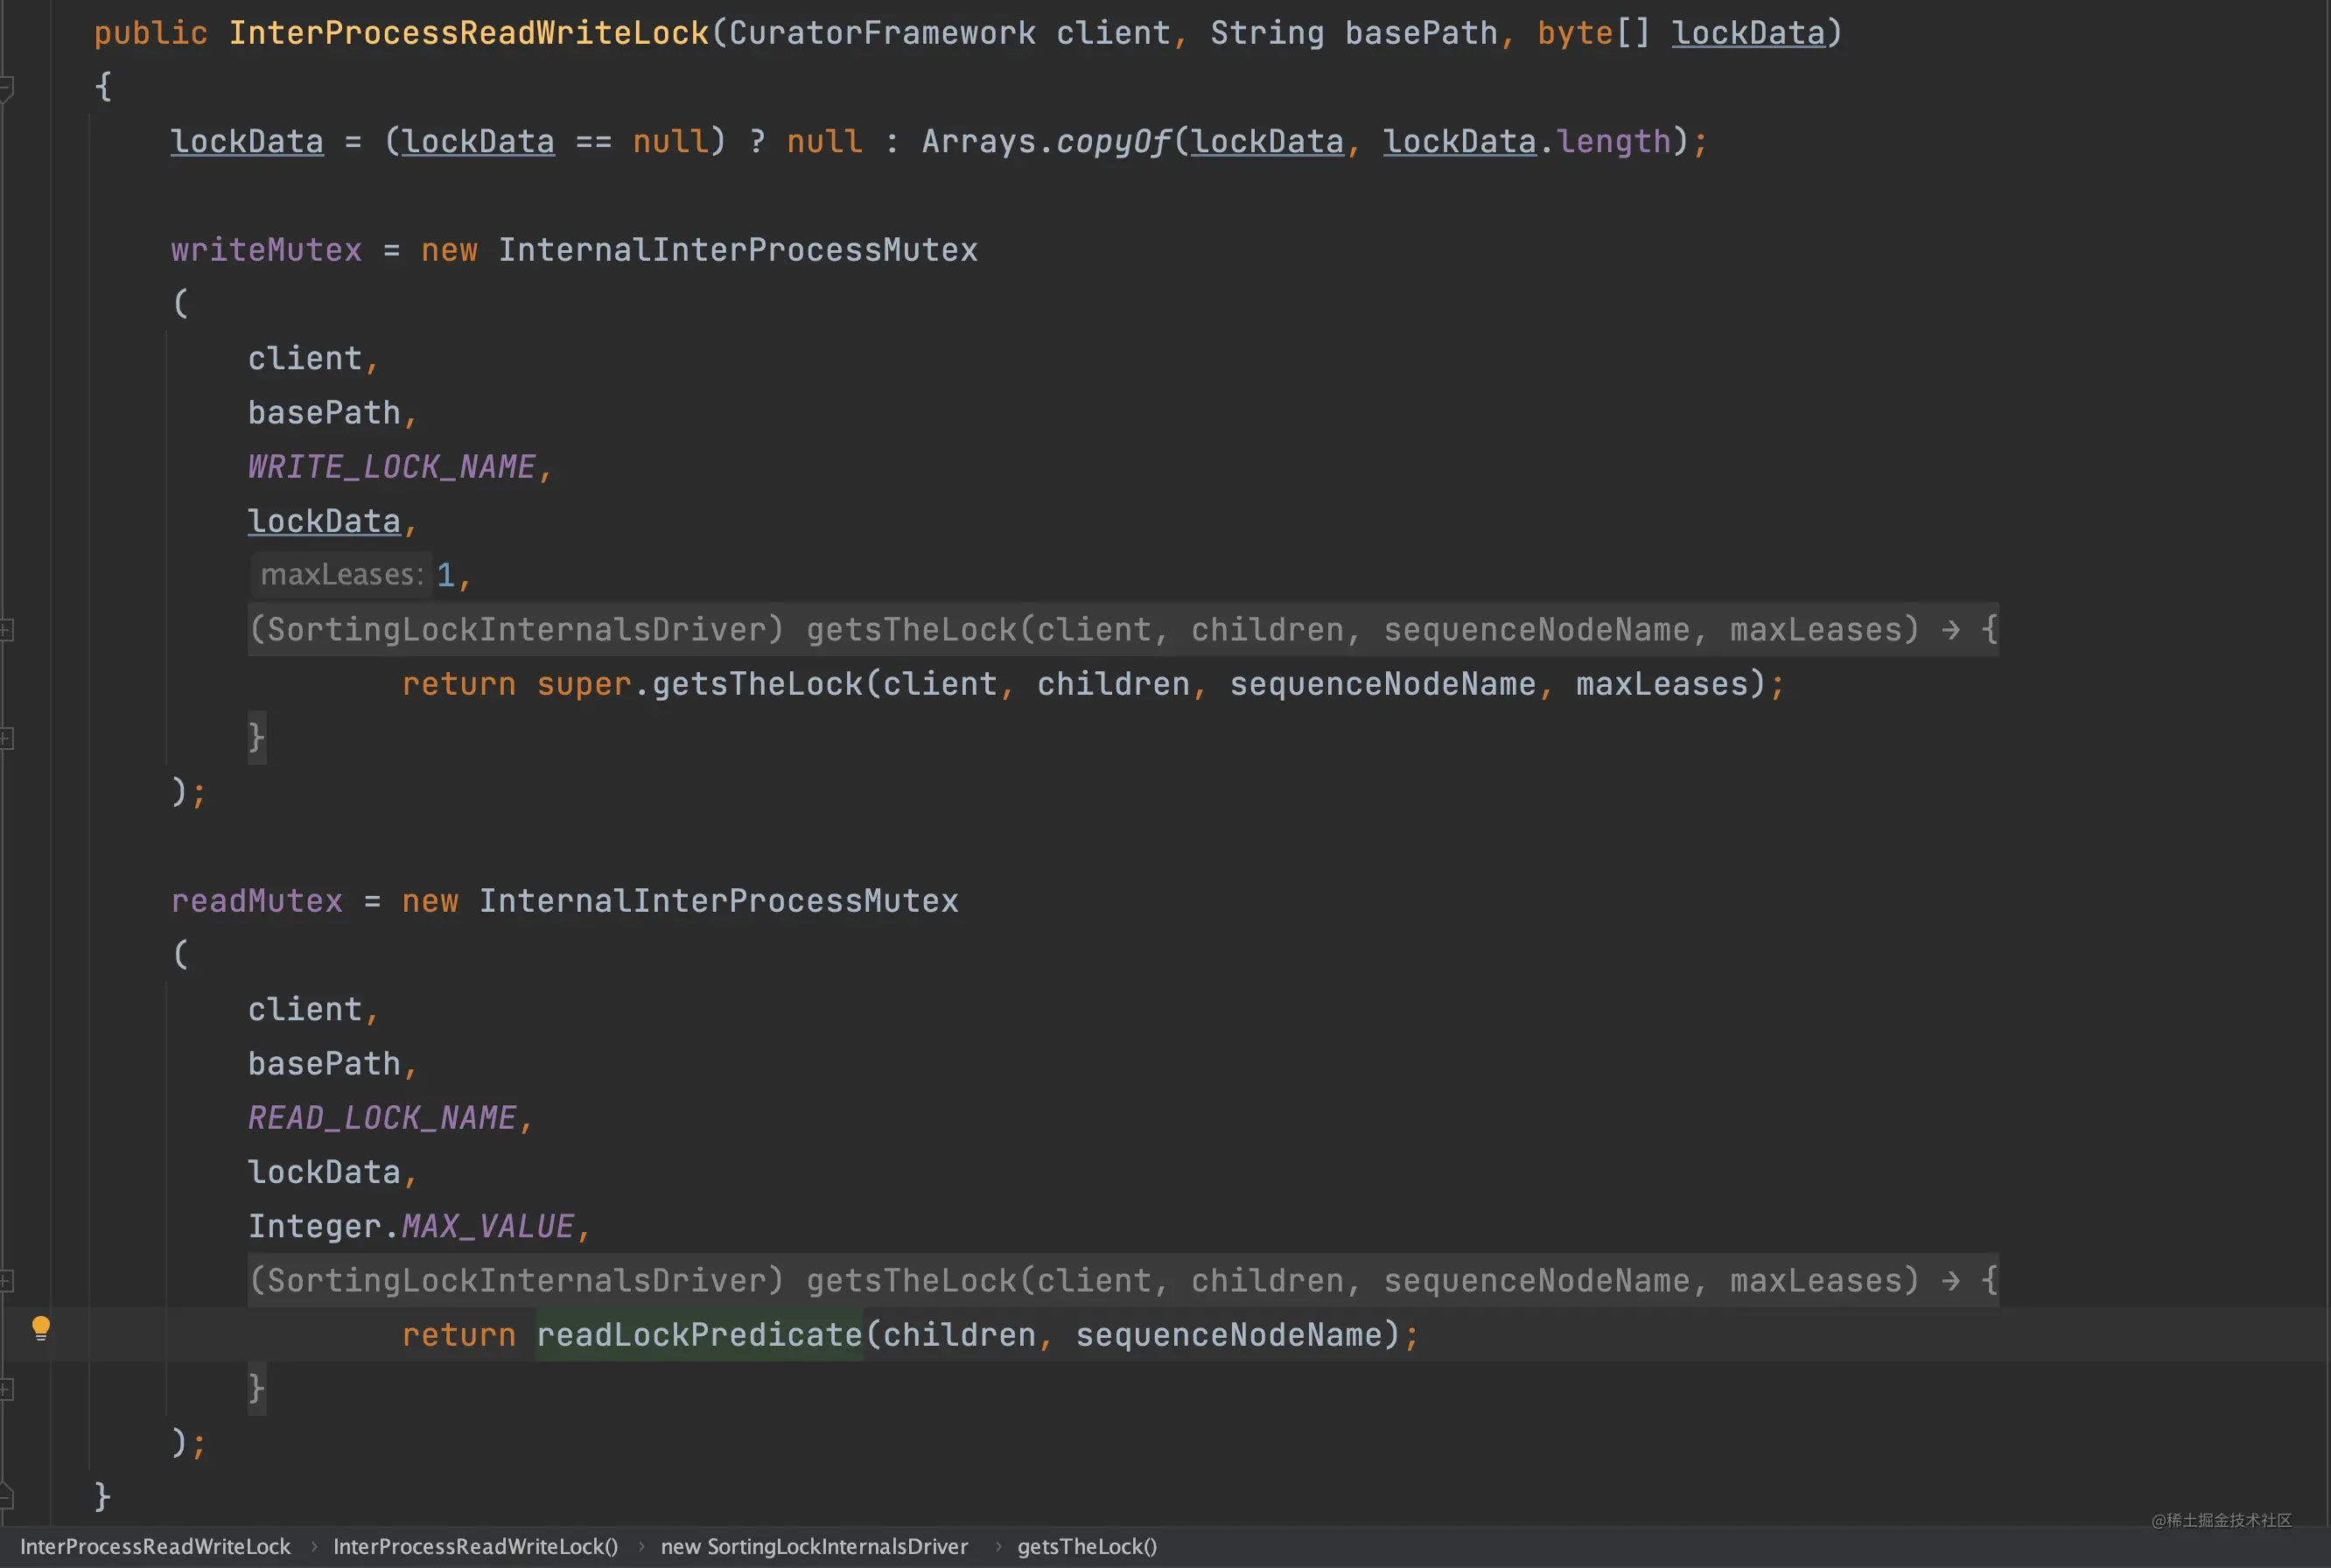Click the folded closing brace under readLockPredicate line
The width and height of the screenshot is (2331, 1568).
tap(257, 1388)
